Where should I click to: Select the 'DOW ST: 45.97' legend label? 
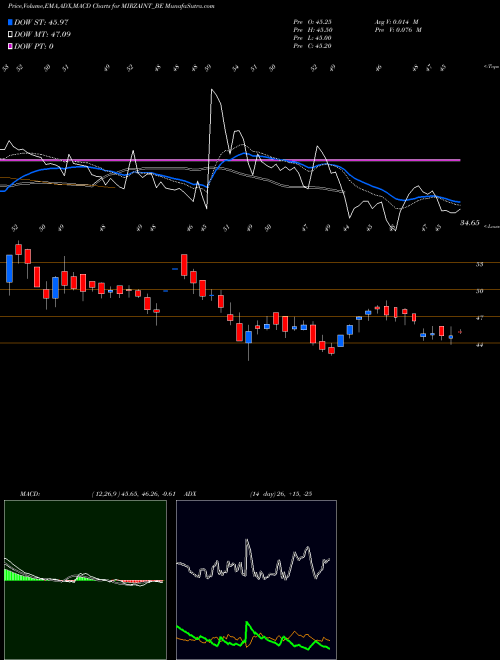(41, 22)
